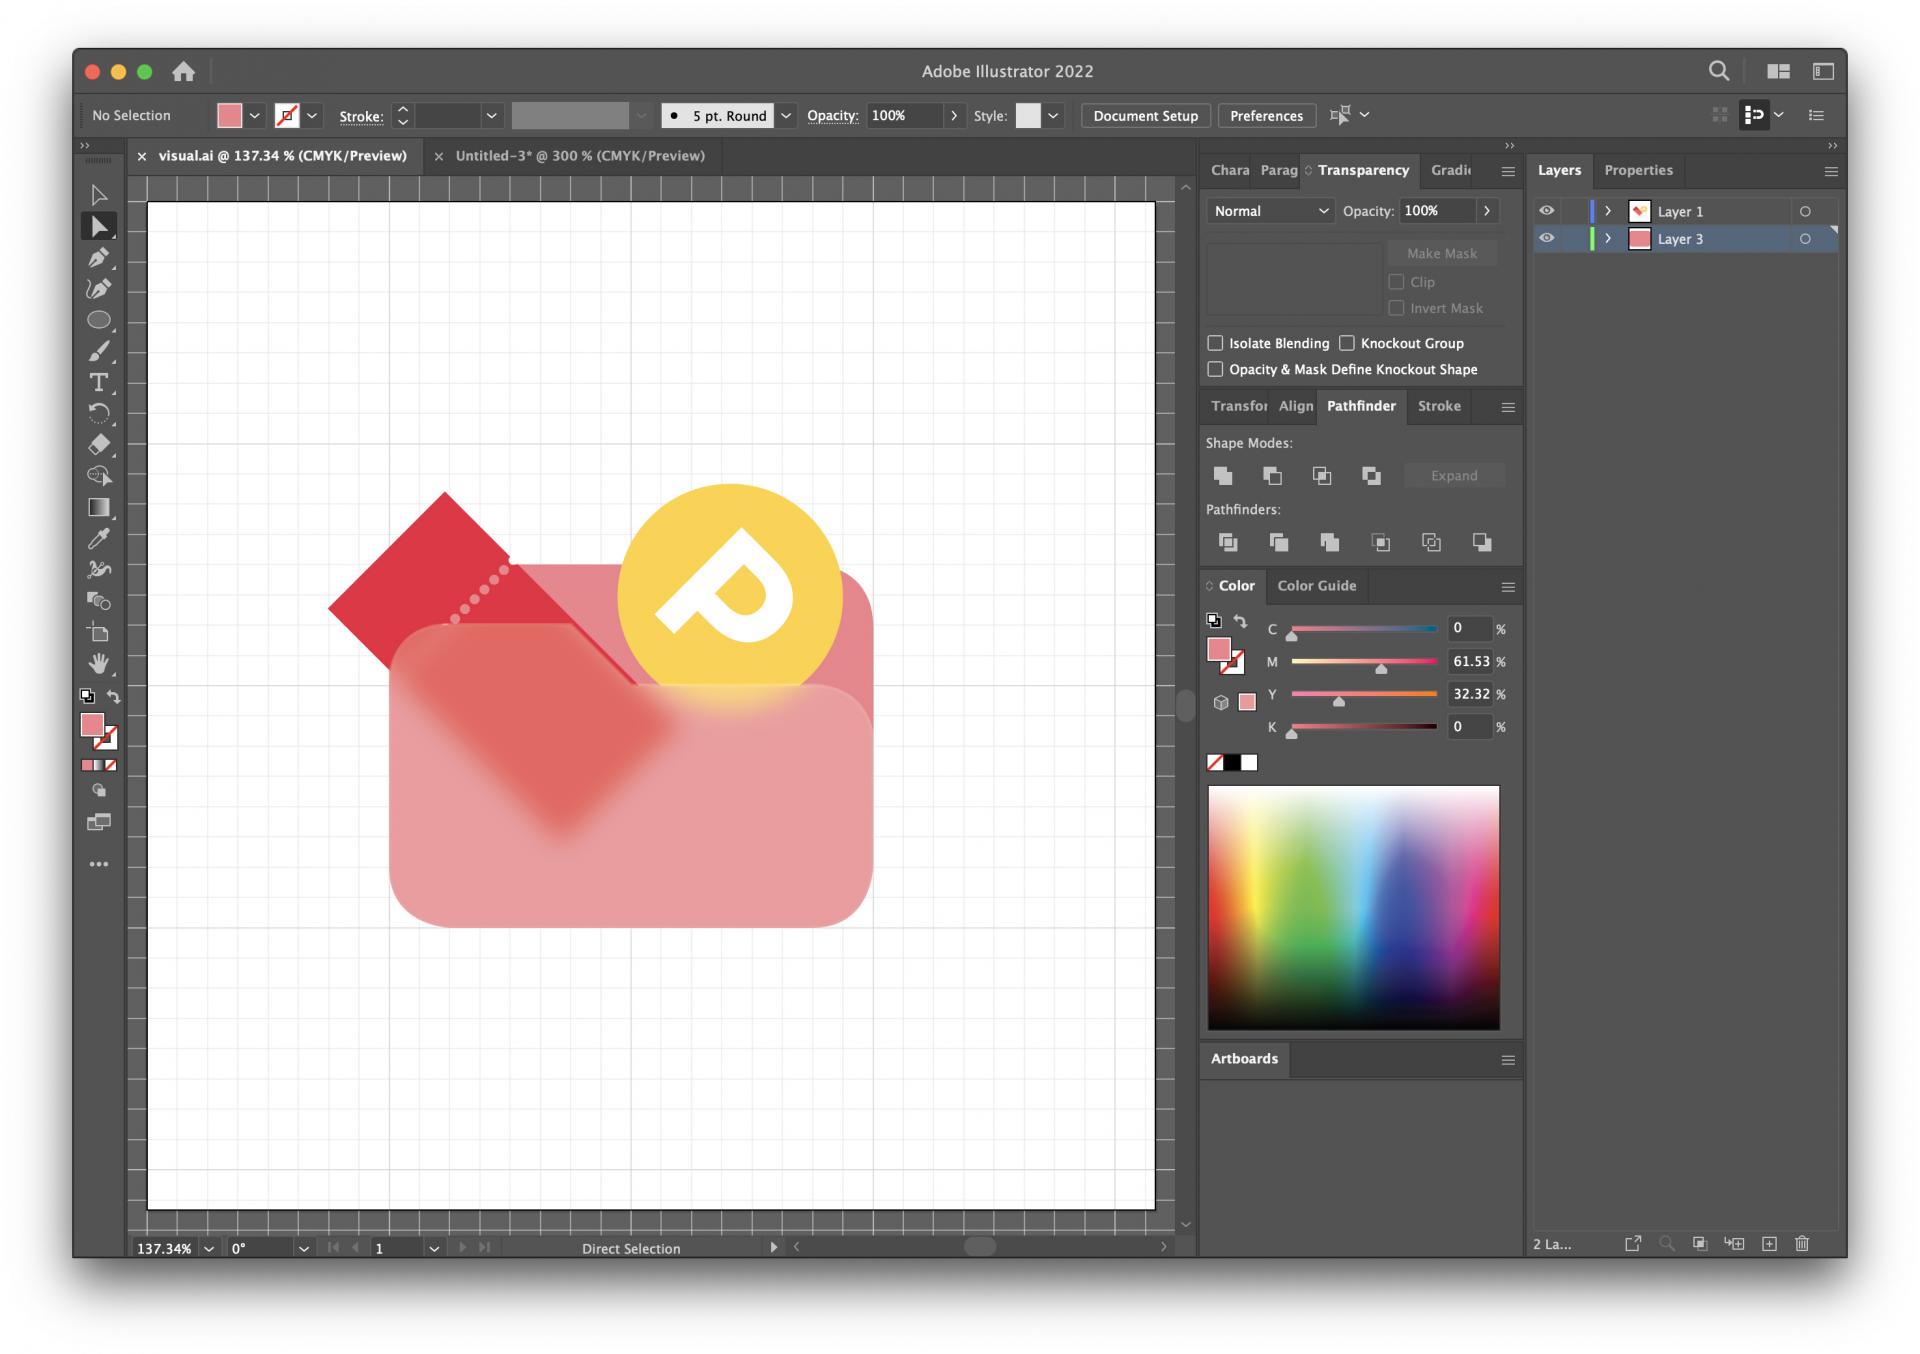Hide Layer 1 visibility eye
The height and width of the screenshot is (1354, 1920).
coord(1546,211)
